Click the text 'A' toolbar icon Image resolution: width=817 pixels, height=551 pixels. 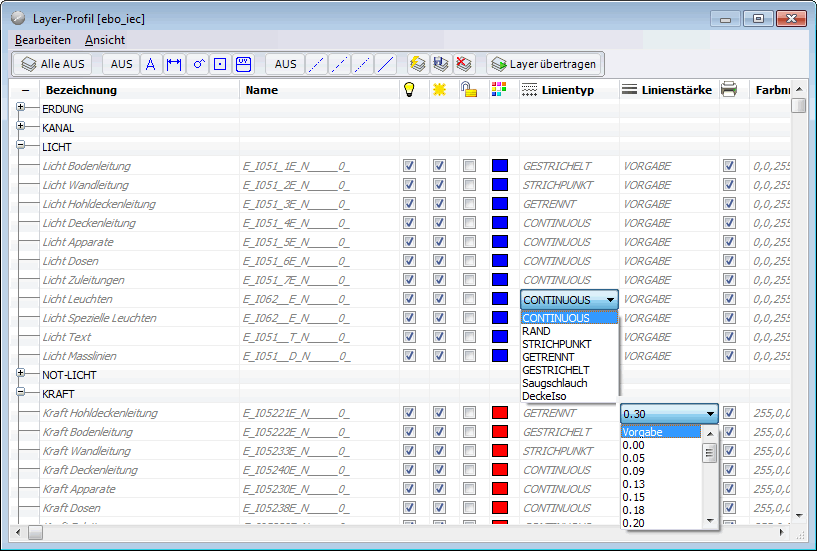coord(151,64)
